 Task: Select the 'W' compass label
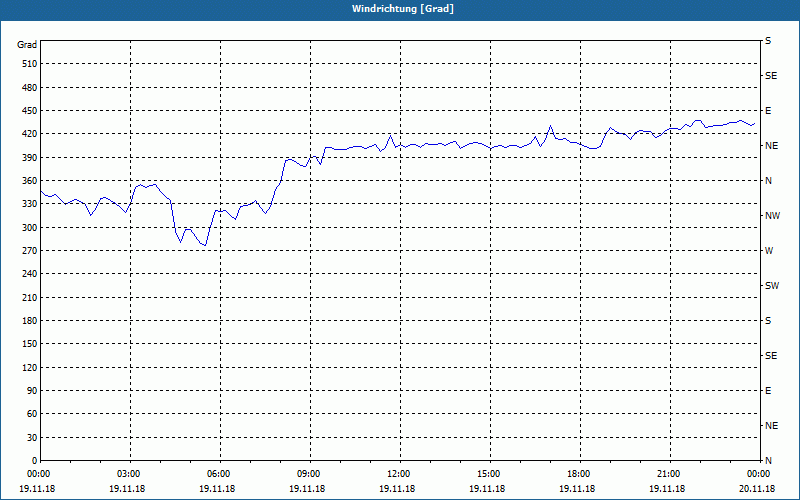click(x=769, y=251)
